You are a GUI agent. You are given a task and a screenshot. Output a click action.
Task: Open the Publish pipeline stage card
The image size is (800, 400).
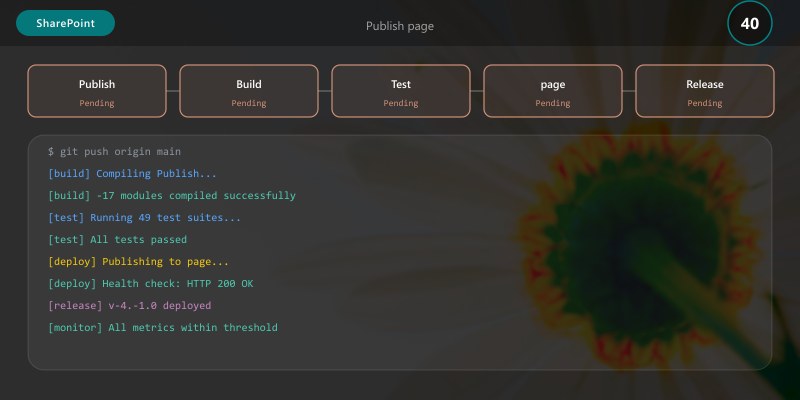click(97, 91)
